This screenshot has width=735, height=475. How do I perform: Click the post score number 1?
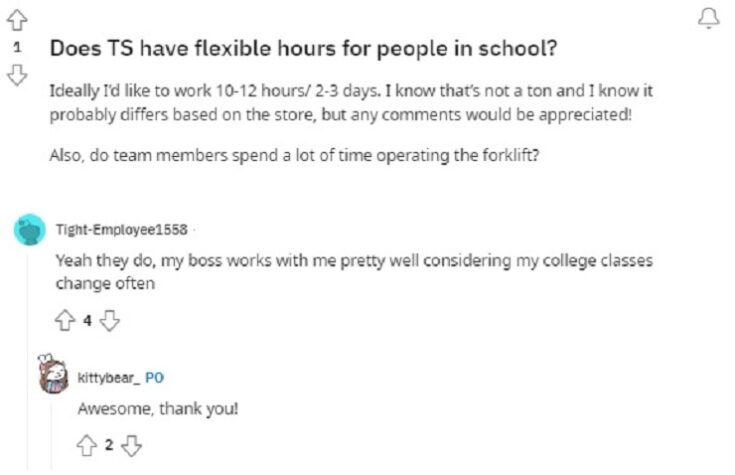click(x=17, y=47)
